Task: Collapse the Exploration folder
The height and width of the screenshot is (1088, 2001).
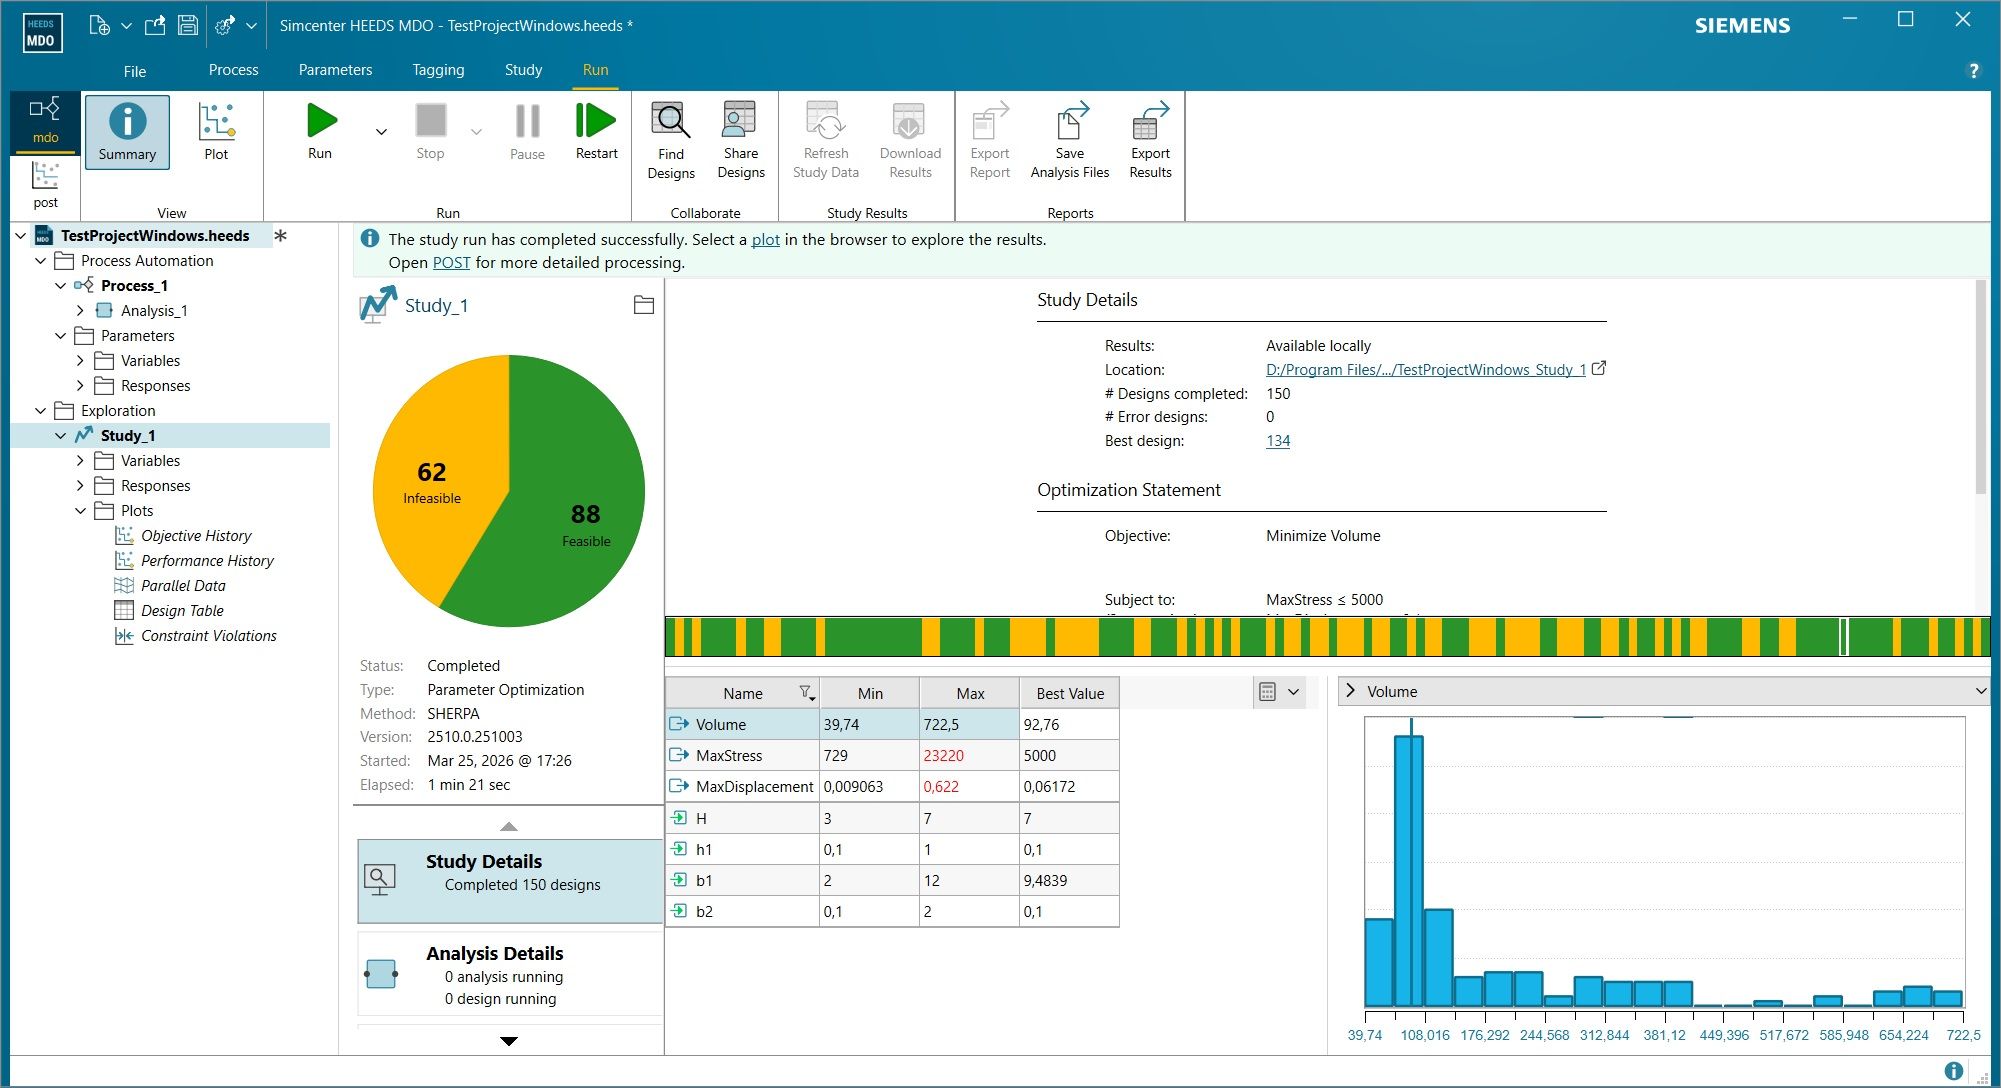Action: coord(41,411)
